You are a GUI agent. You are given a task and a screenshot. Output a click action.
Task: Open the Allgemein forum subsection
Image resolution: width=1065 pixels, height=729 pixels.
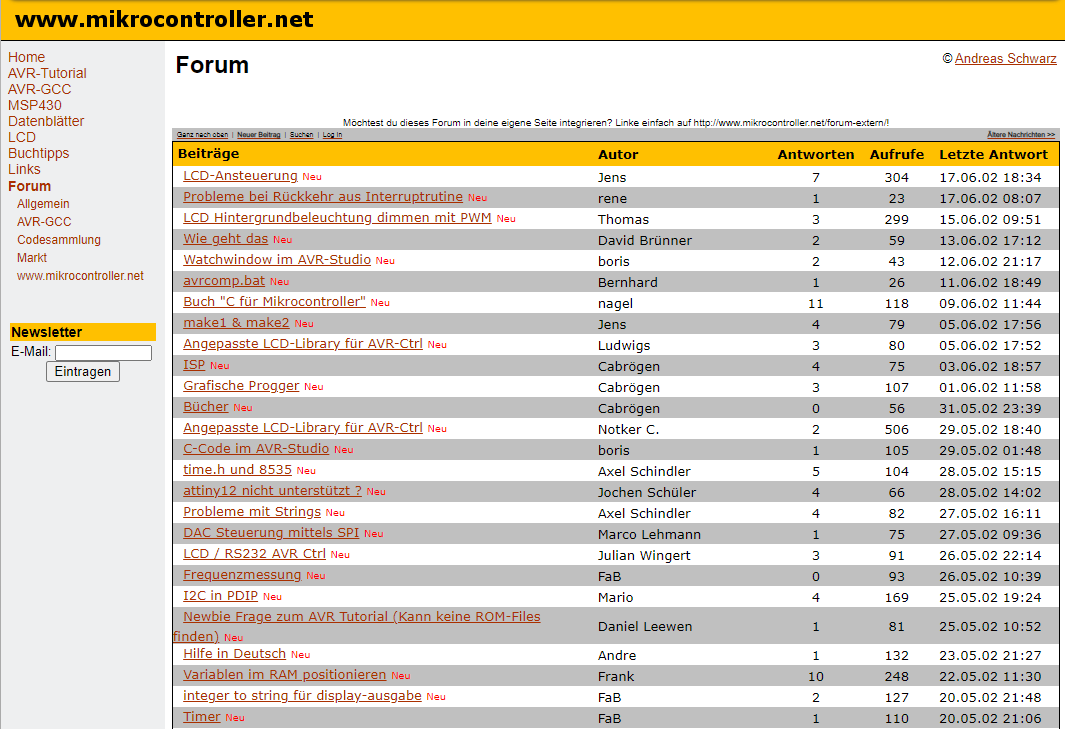[x=43, y=204]
